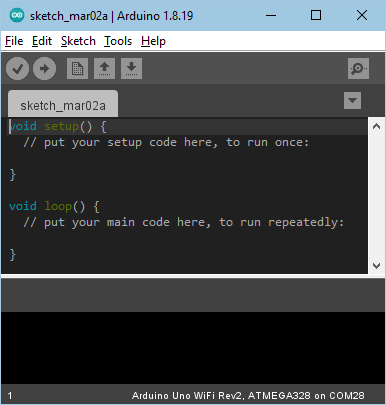Image resolution: width=386 pixels, height=405 pixels.
Task: Open the Help menu
Action: [153, 41]
